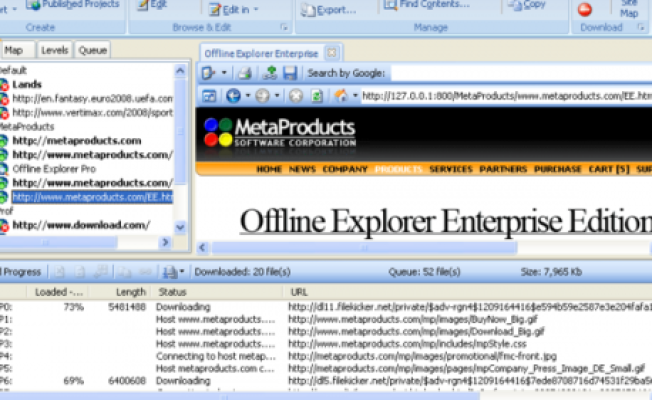652x400 pixels.
Task: Click the Search by Google input field
Action: pos(521,74)
